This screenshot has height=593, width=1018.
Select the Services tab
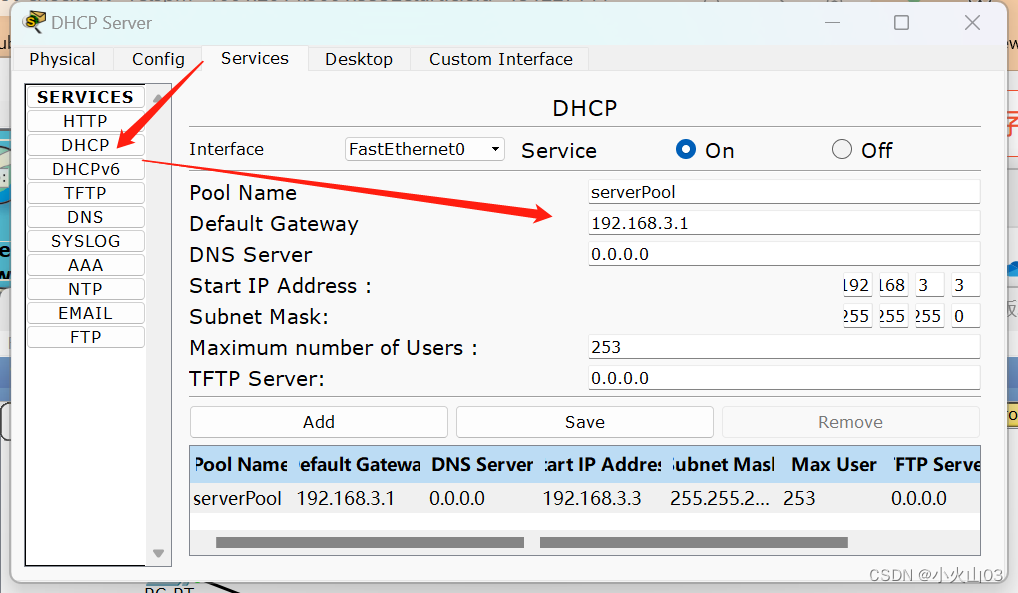pos(254,58)
